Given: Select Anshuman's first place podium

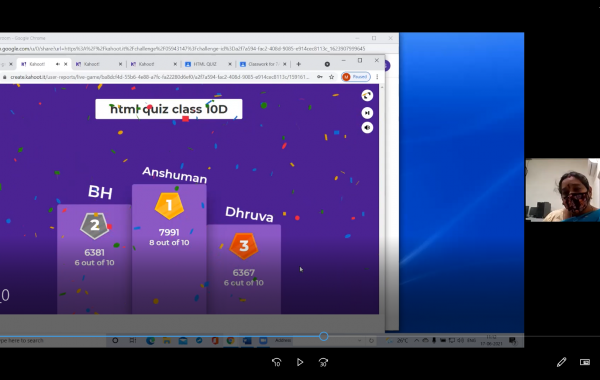Looking at the screenshot, I should (169, 249).
